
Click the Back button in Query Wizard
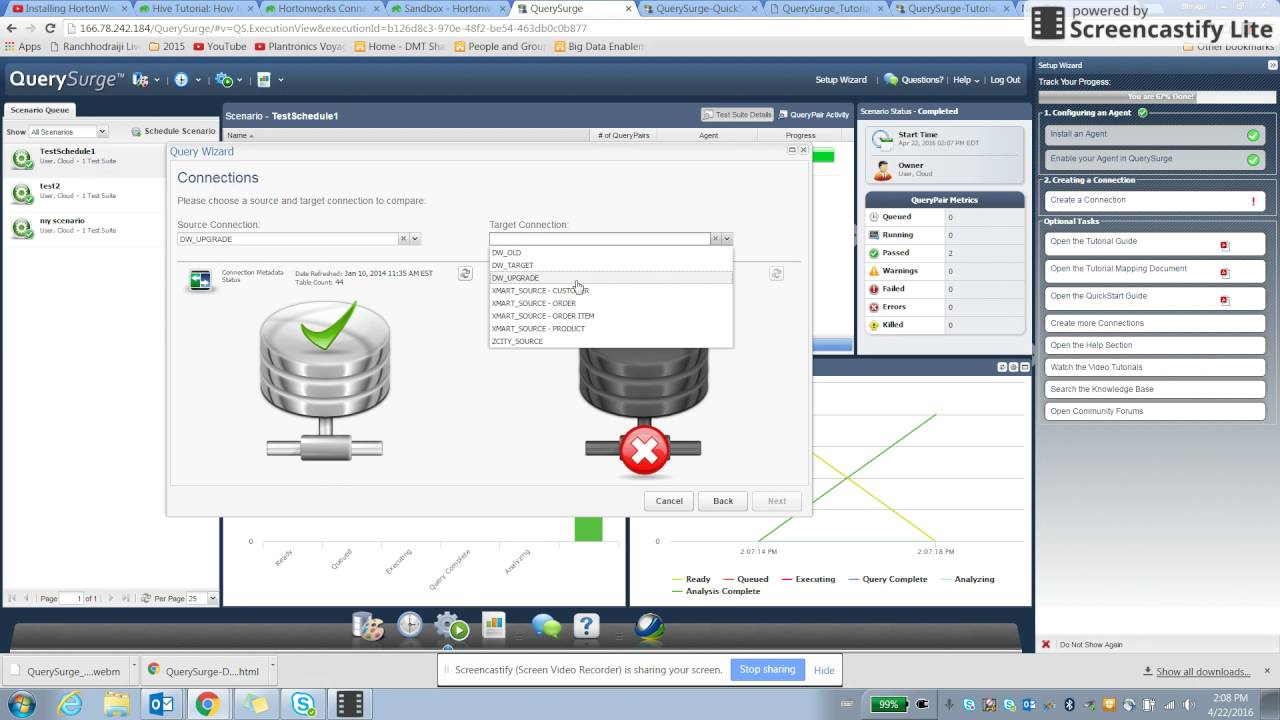[x=723, y=501]
